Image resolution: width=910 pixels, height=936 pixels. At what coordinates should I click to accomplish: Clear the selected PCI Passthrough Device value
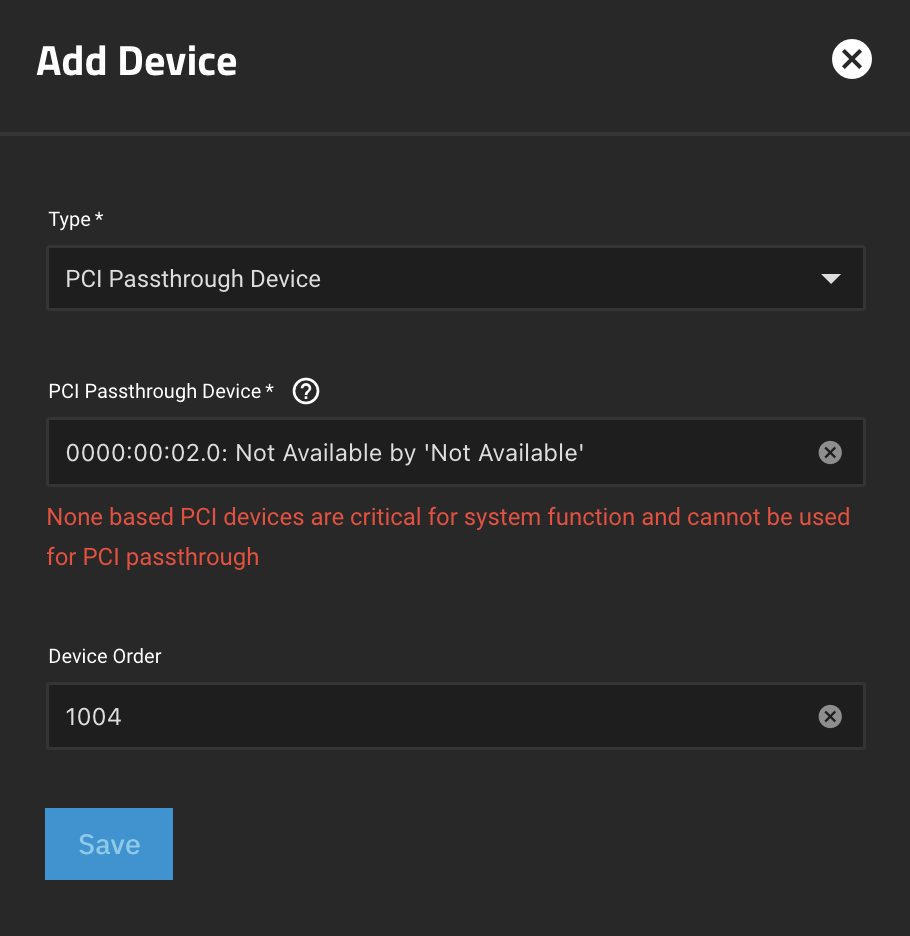(x=830, y=452)
